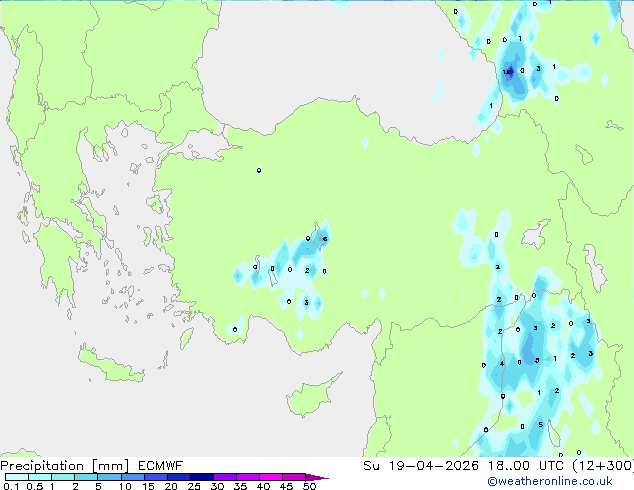Click the '[mm]' unit label
Viewport: 634px width, 490px height.
[111, 466]
